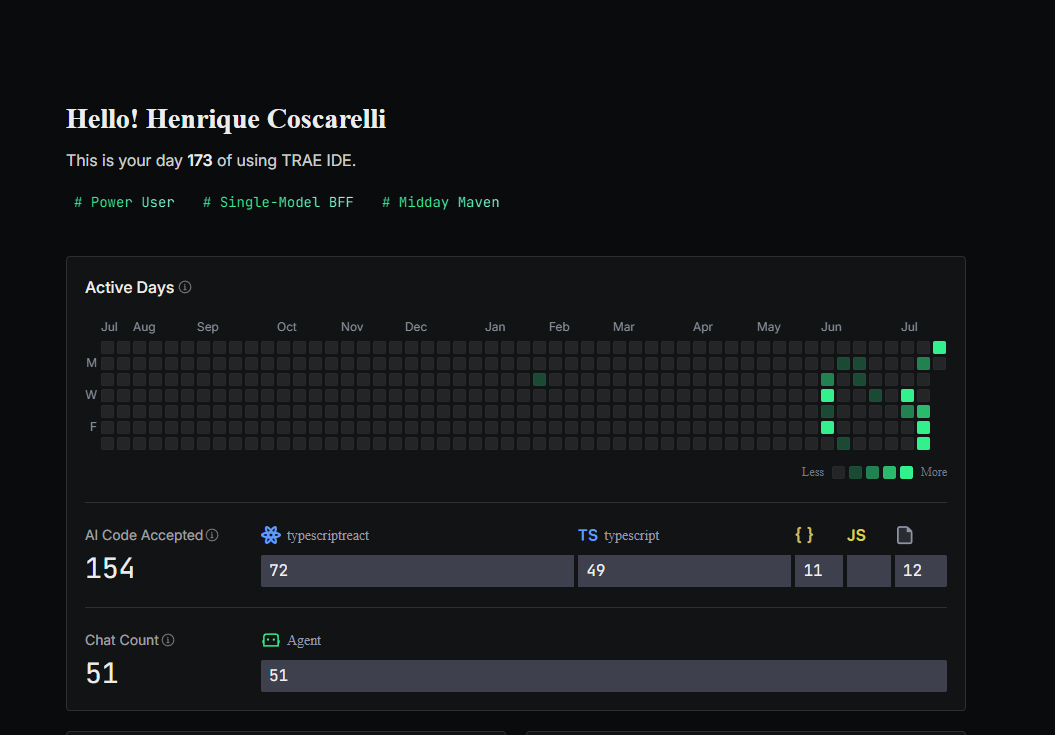Click the # Single-Model BFF tag

point(278,203)
